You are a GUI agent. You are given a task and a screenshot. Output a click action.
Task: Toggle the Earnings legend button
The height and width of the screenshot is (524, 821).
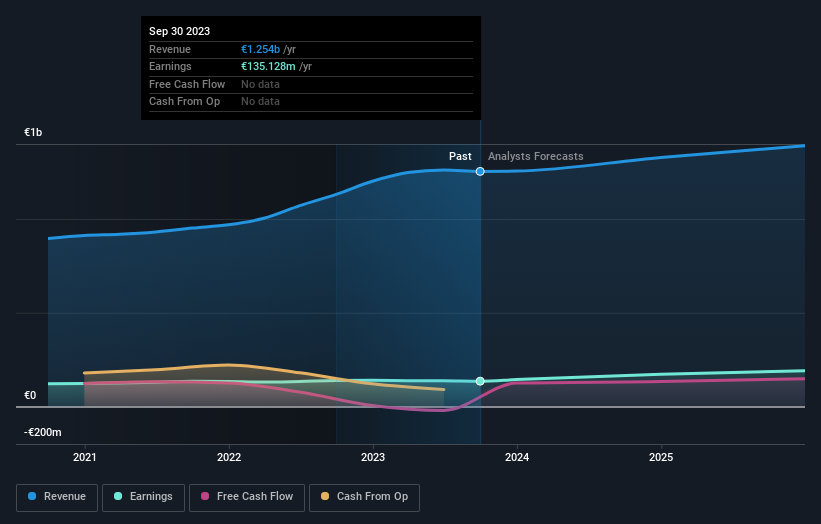click(x=143, y=497)
